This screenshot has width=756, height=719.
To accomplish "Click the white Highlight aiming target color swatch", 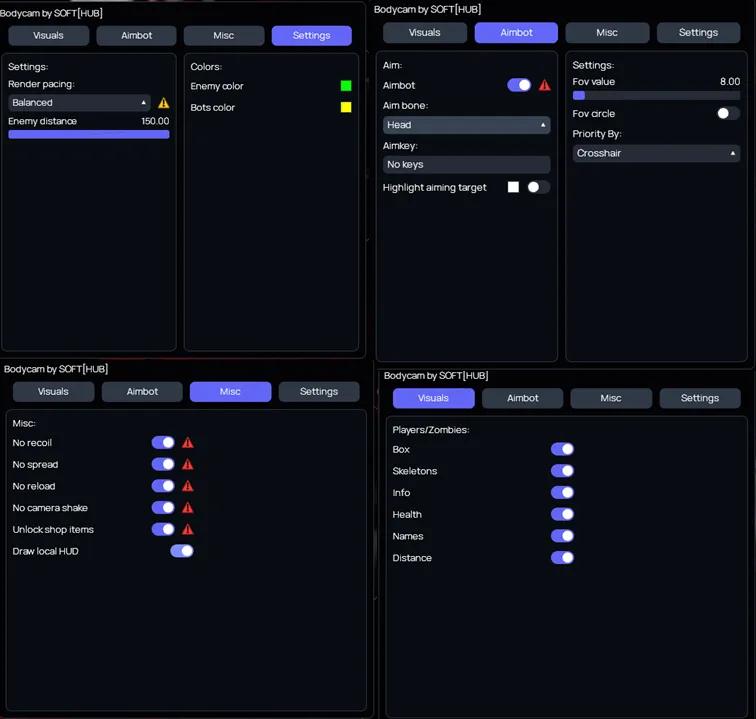I will click(513, 187).
